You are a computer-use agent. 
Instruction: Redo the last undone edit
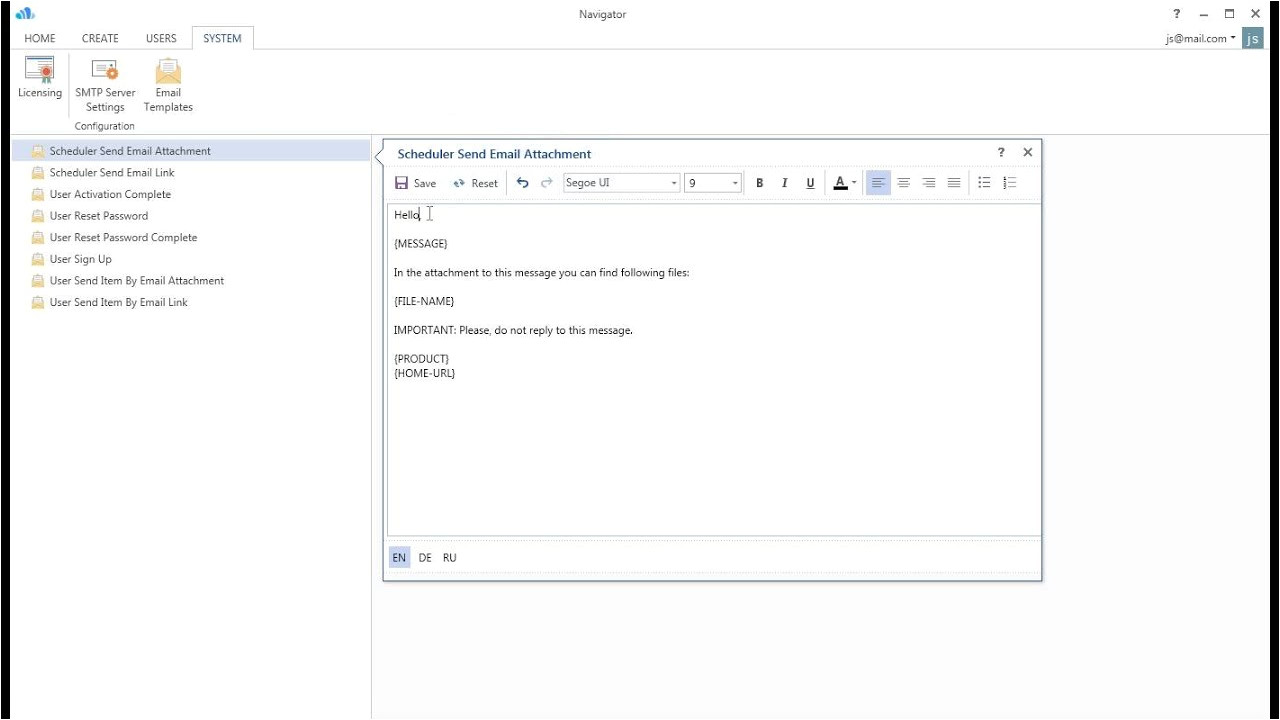(546, 183)
